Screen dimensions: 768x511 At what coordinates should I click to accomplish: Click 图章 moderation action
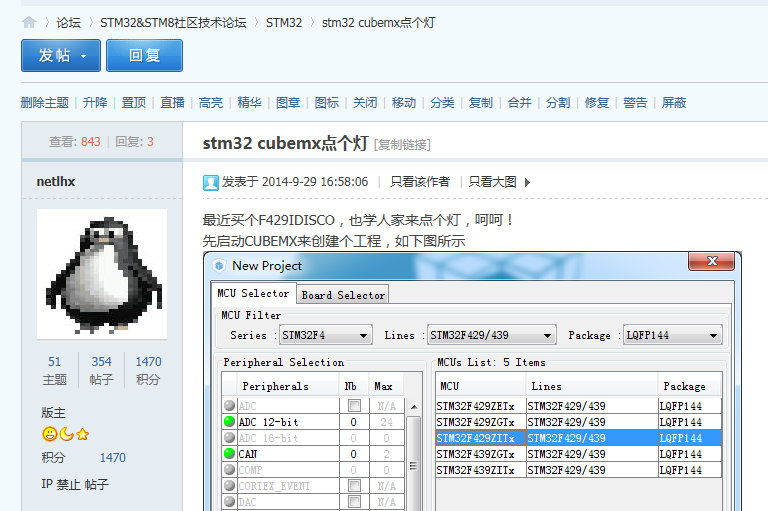click(x=288, y=102)
